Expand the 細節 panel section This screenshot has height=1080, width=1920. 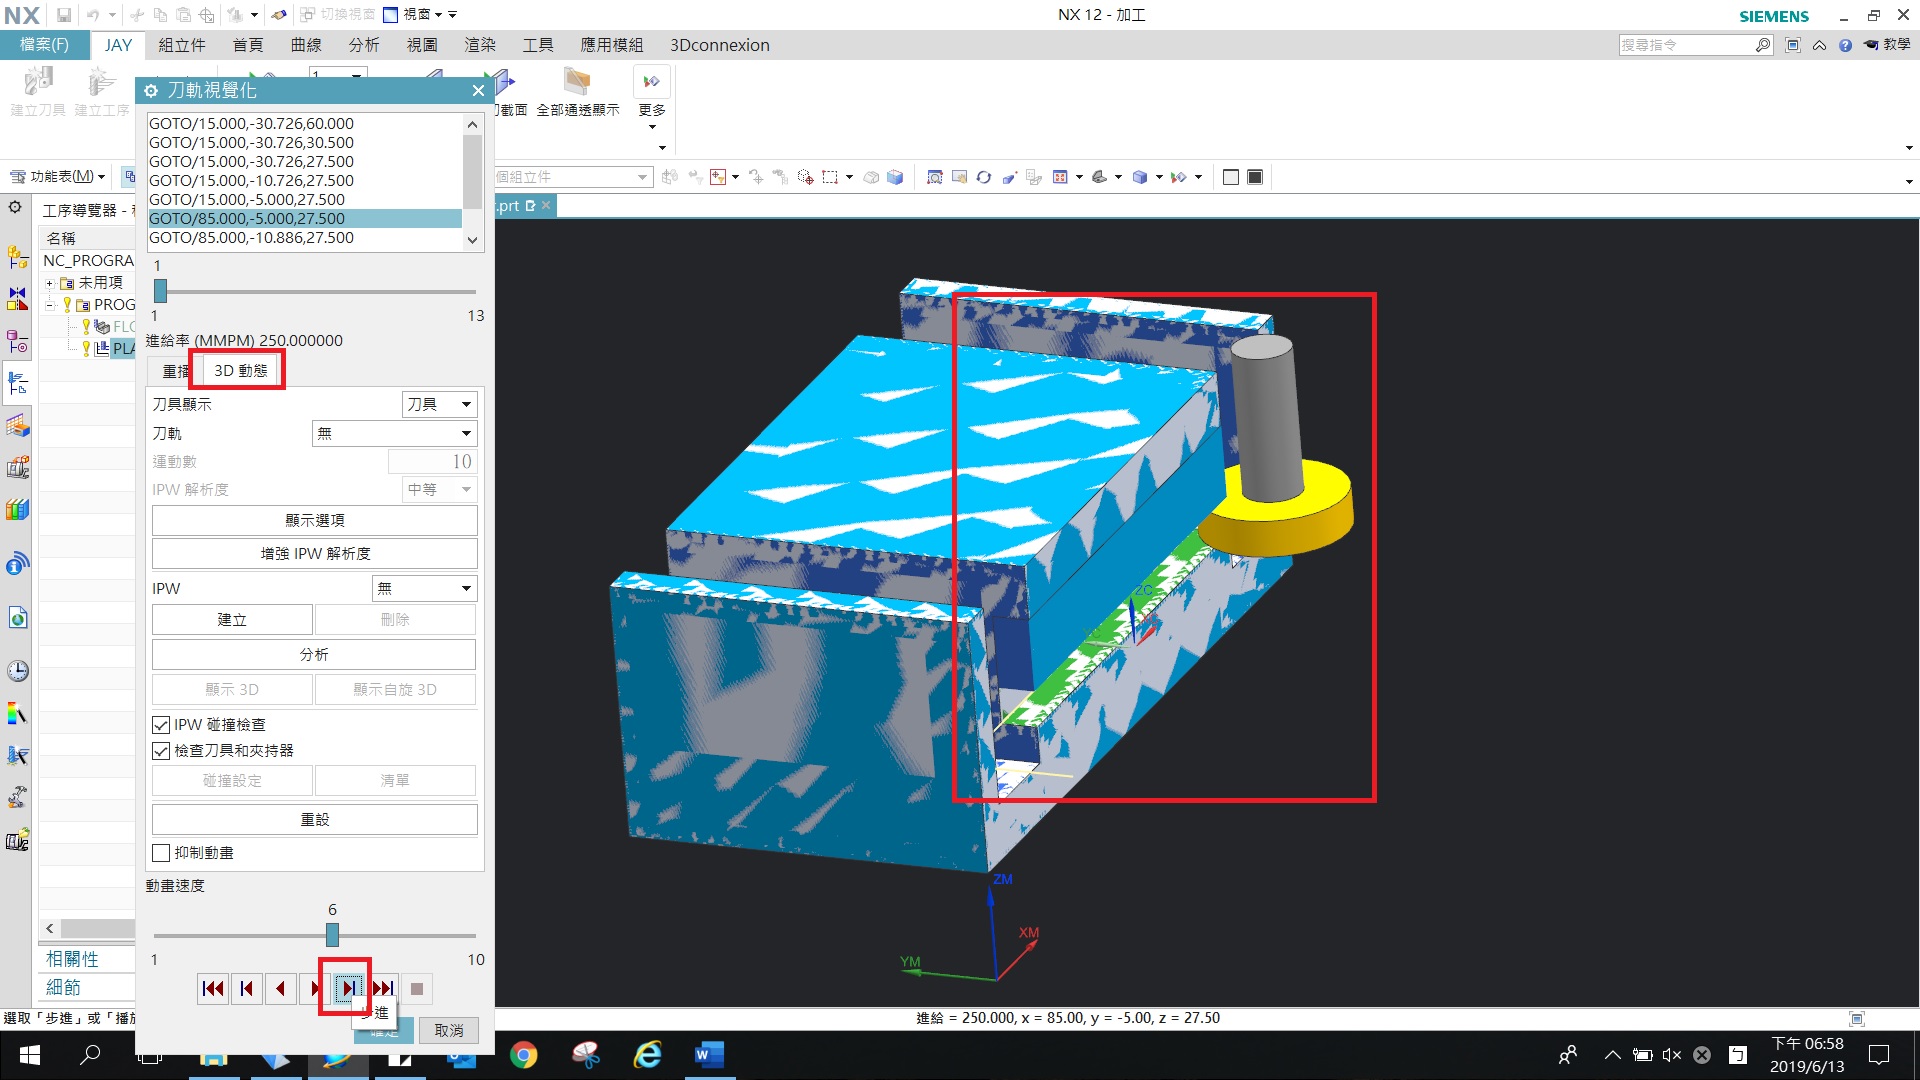[x=63, y=987]
